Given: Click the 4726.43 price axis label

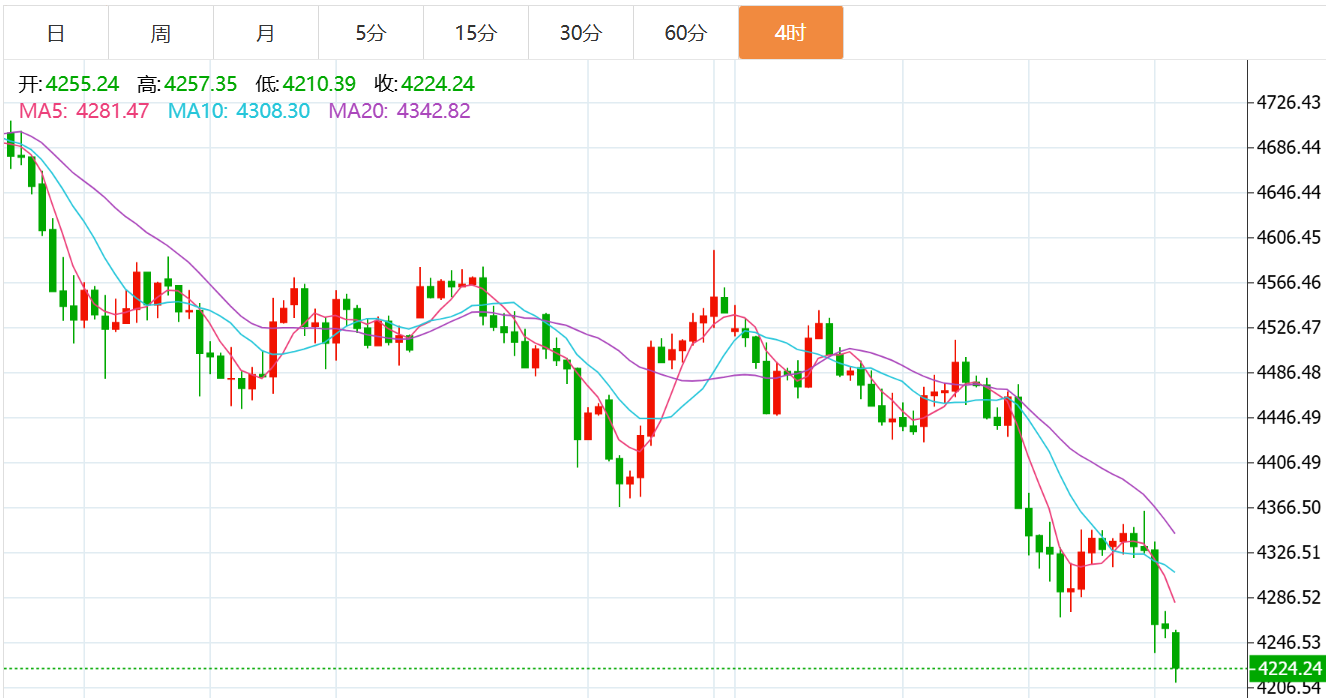Looking at the screenshot, I should [1288, 102].
